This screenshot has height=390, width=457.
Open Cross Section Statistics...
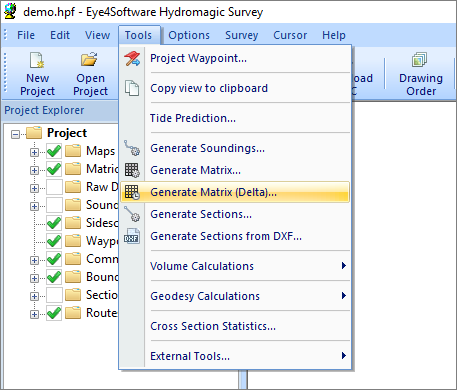(235, 326)
